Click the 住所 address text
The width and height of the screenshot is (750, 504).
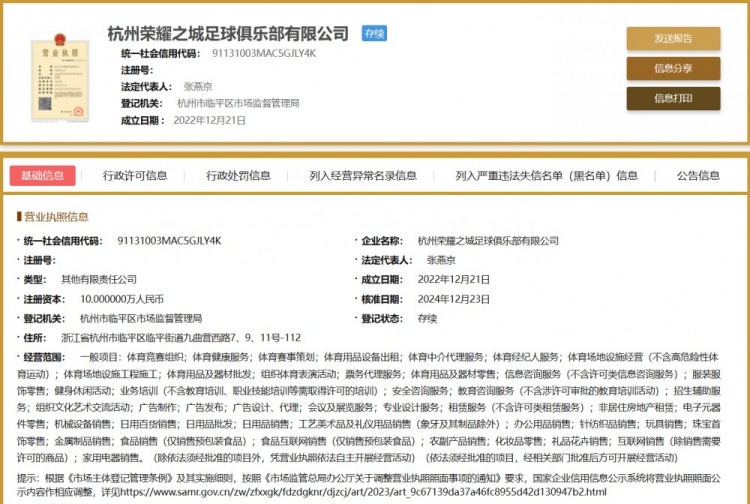181,337
